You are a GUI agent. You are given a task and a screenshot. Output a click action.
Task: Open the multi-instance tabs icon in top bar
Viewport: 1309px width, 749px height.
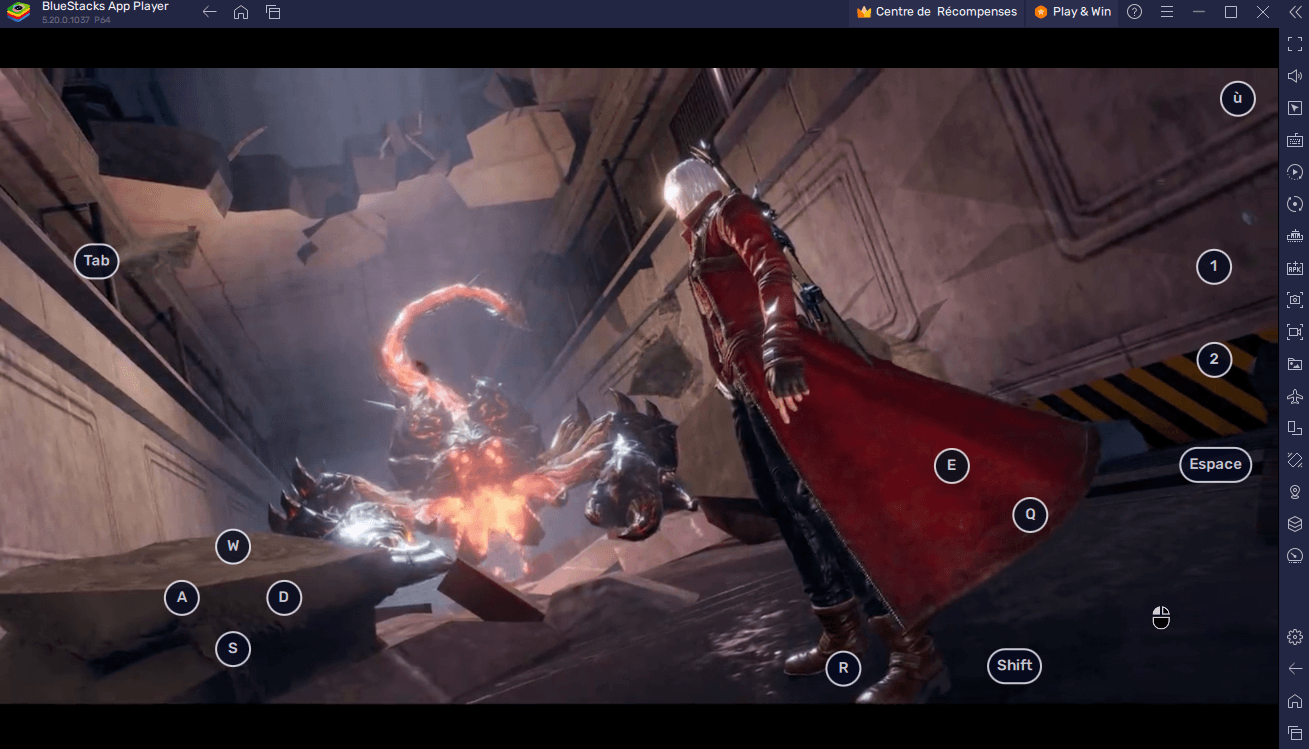273,12
